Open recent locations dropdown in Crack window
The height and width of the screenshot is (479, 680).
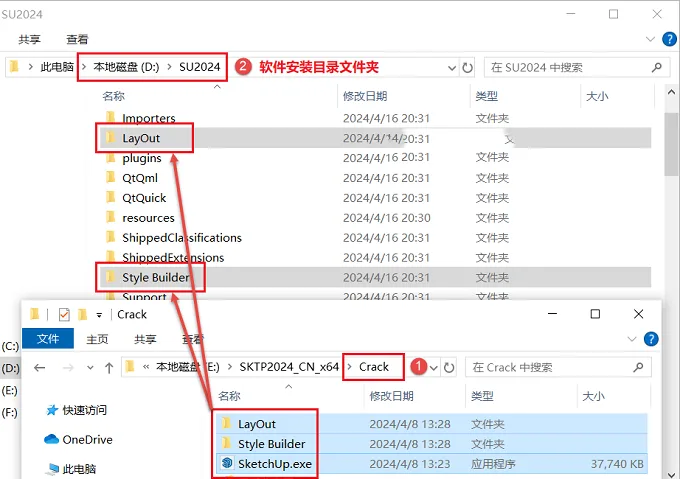(x=90, y=368)
